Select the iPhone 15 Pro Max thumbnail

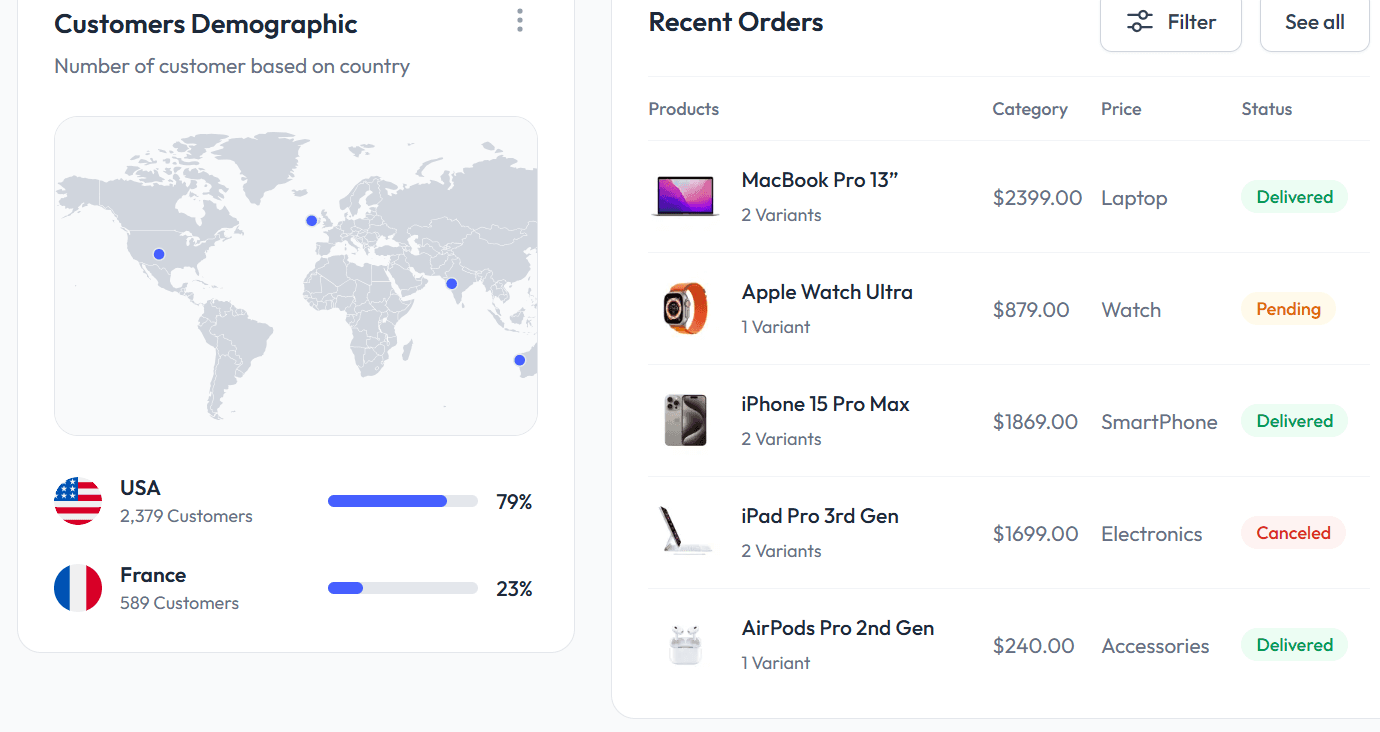pyautogui.click(x=685, y=420)
